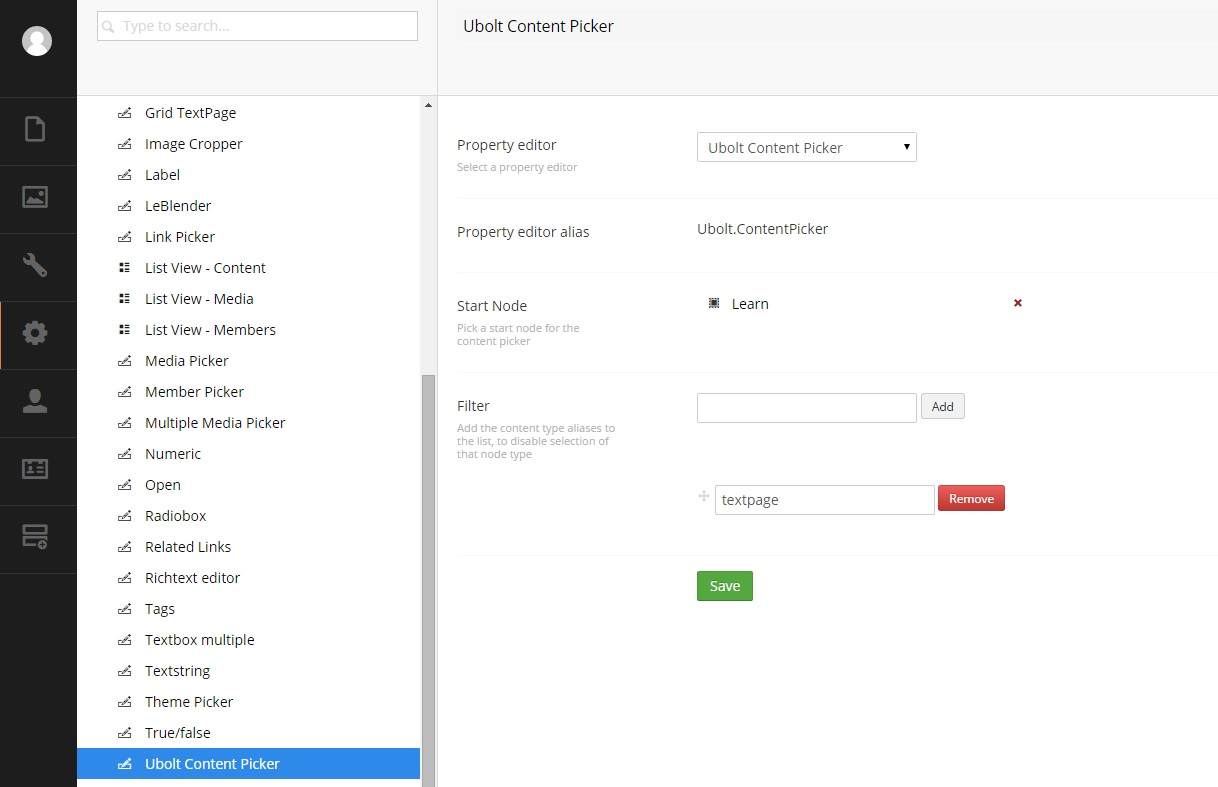This screenshot has width=1218, height=787.
Task: Open the Settings section wrench icon
Action: pyautogui.click(x=35, y=265)
